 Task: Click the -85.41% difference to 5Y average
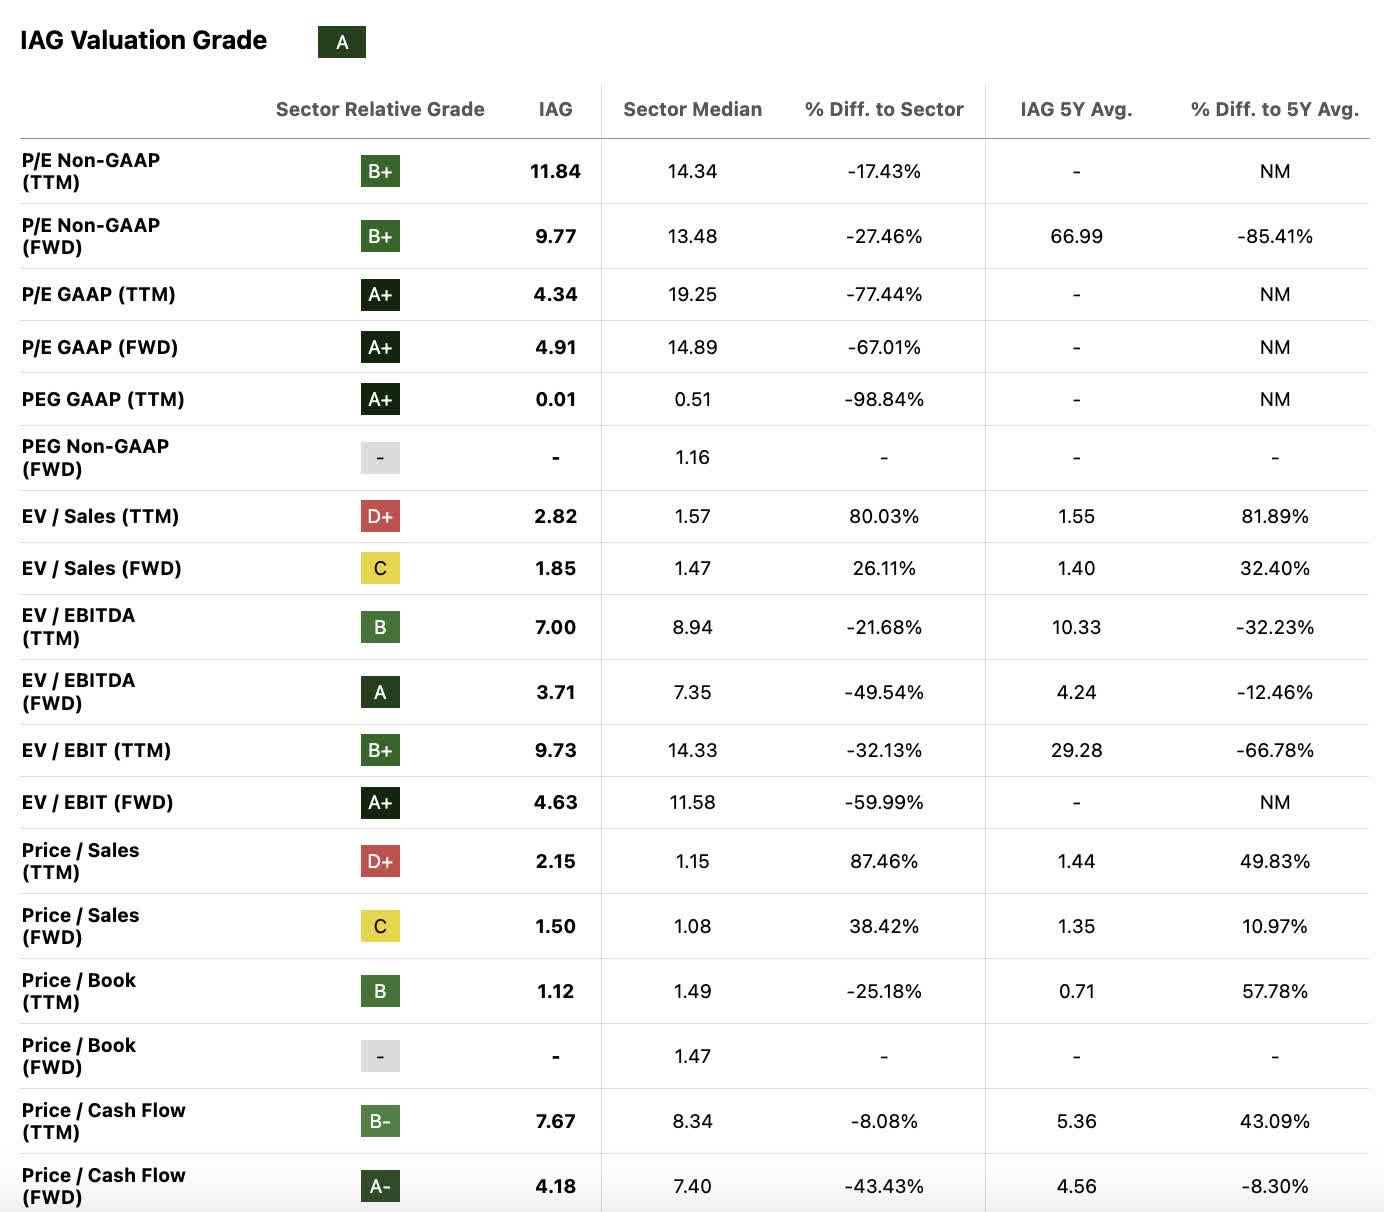click(x=1275, y=236)
